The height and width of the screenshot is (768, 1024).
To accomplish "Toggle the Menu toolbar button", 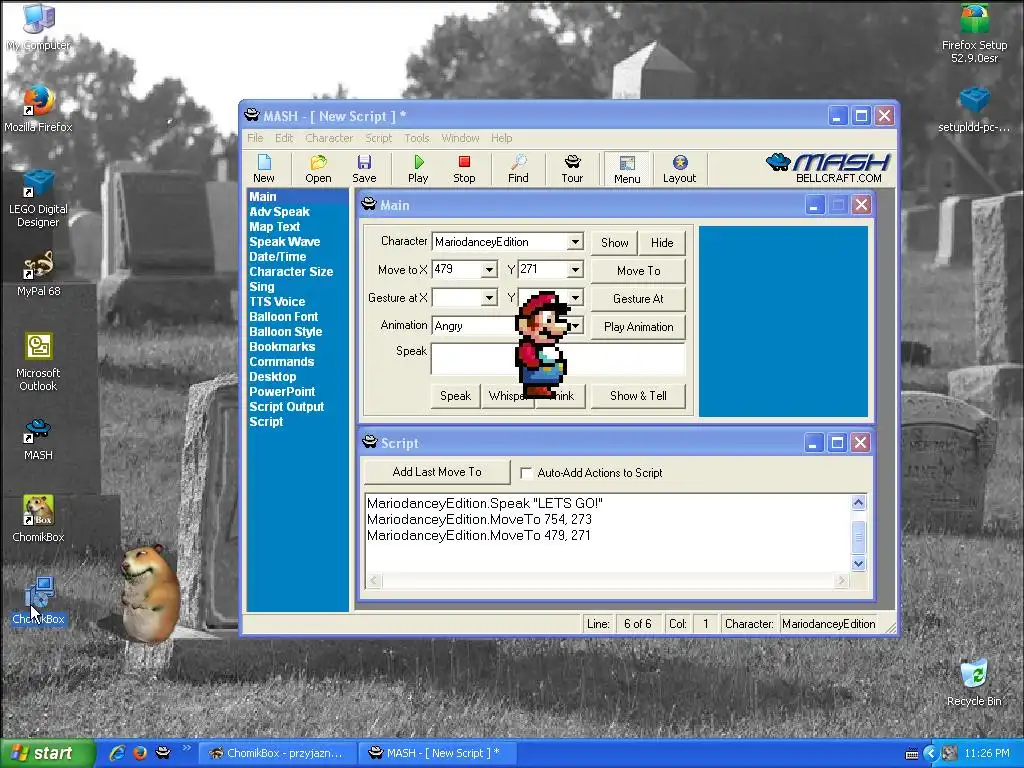I will point(627,168).
